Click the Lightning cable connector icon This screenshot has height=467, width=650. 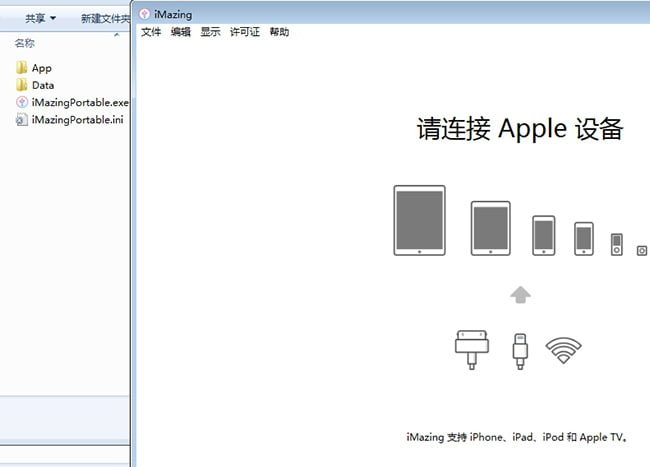point(520,351)
